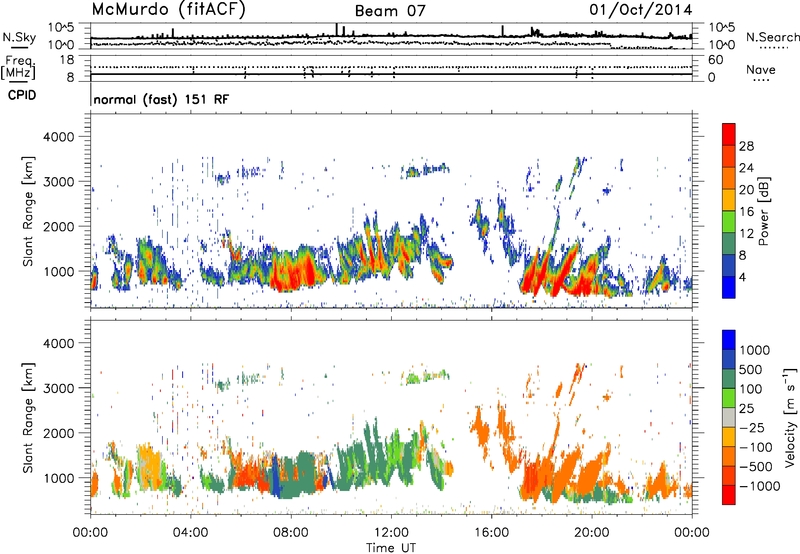Click the blue bottom of the power colorbar
Viewport: 800px width, 554px height.
[x=729, y=287]
